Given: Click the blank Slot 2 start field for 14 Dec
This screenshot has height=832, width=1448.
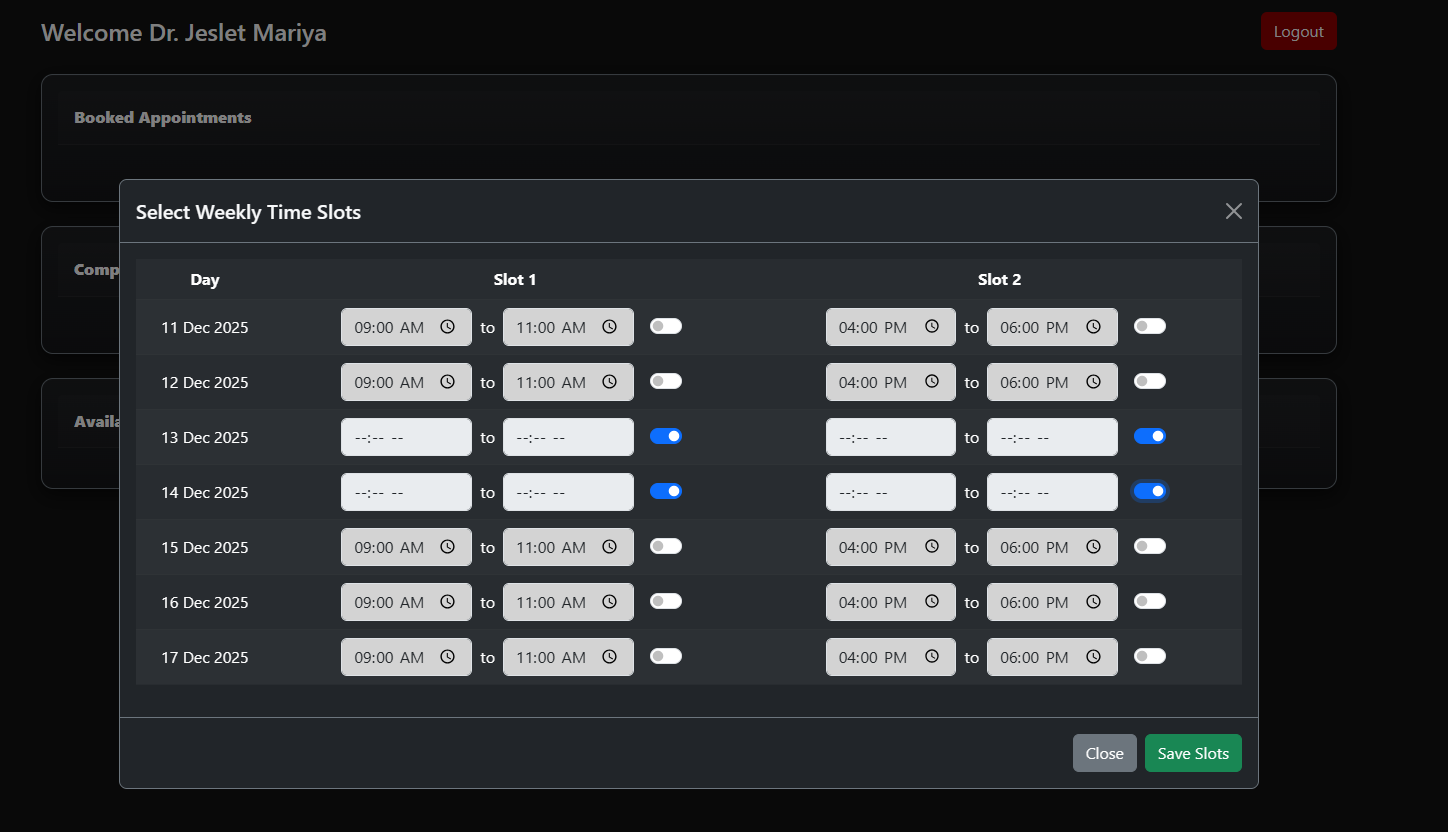Looking at the screenshot, I should [x=891, y=492].
